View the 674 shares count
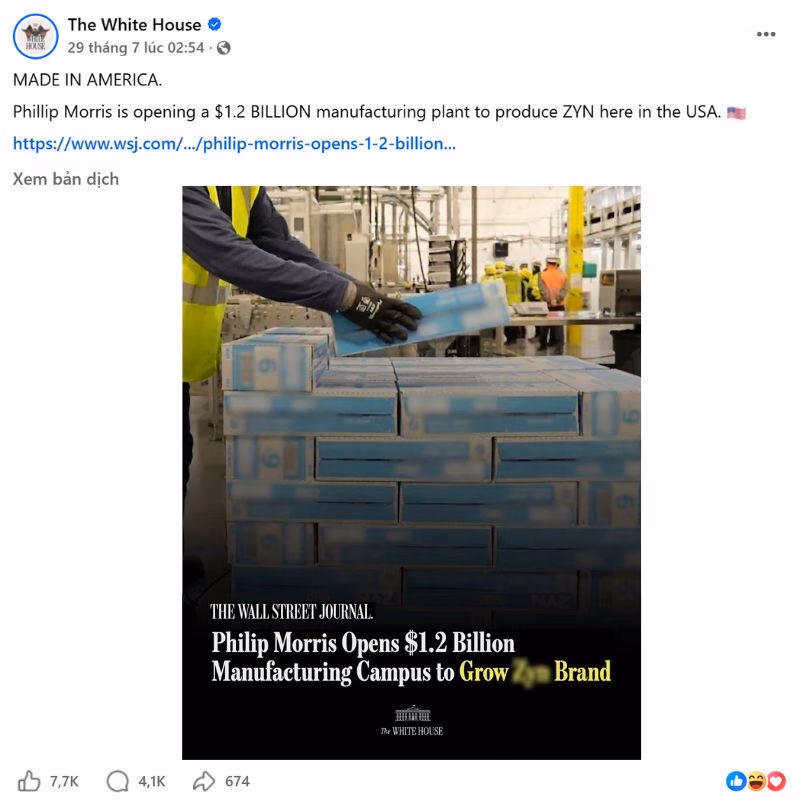 pos(237,782)
